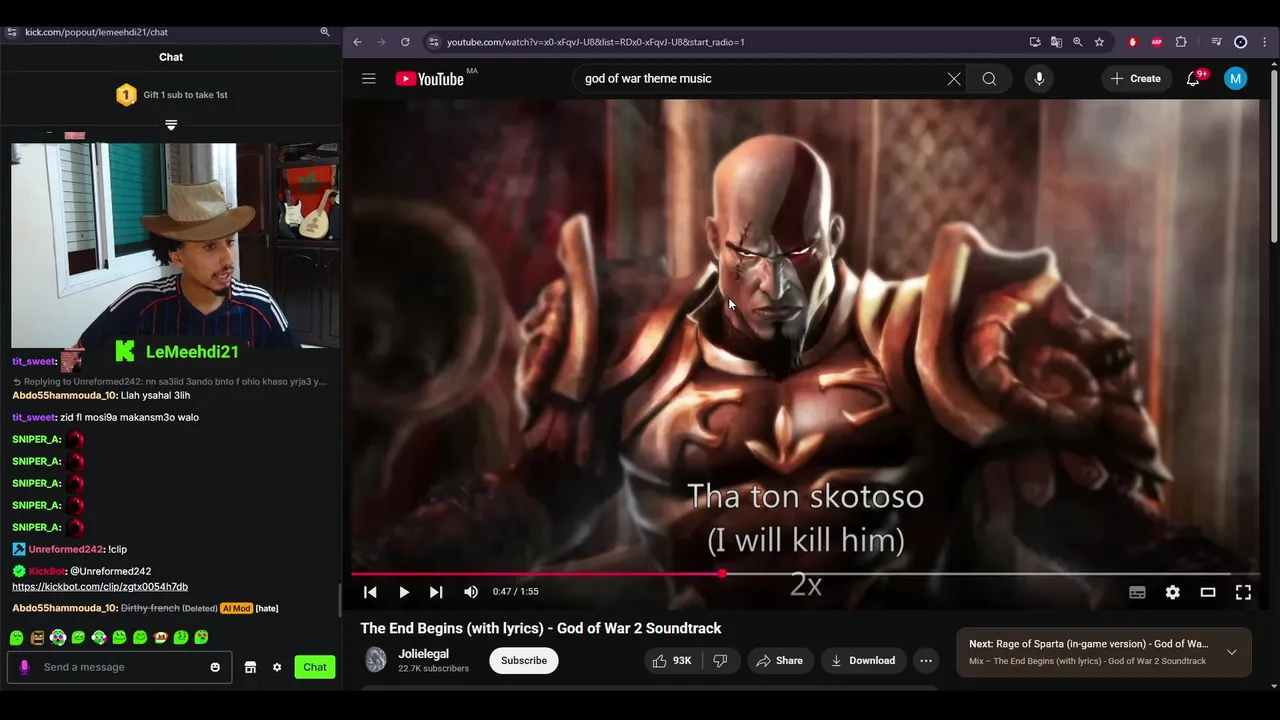
Task: Bookmark this page with star
Action: [x=1099, y=42]
